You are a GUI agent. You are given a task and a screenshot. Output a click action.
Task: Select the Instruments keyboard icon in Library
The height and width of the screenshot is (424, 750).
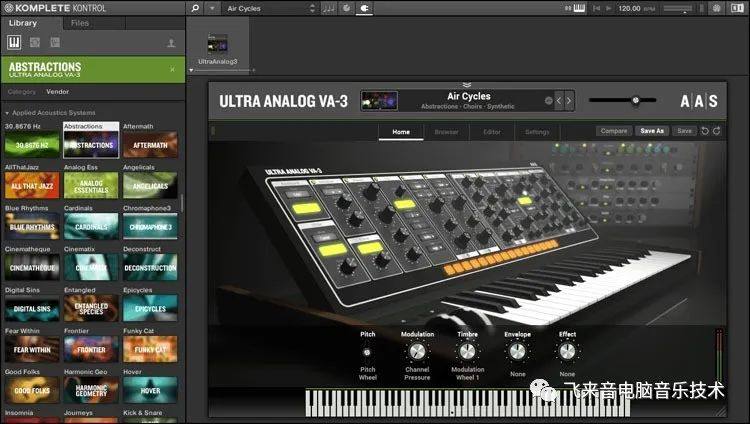pyautogui.click(x=14, y=43)
